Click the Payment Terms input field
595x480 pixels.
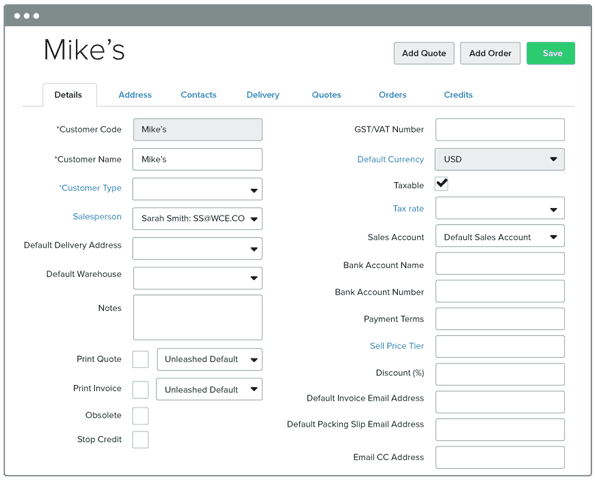click(500, 319)
